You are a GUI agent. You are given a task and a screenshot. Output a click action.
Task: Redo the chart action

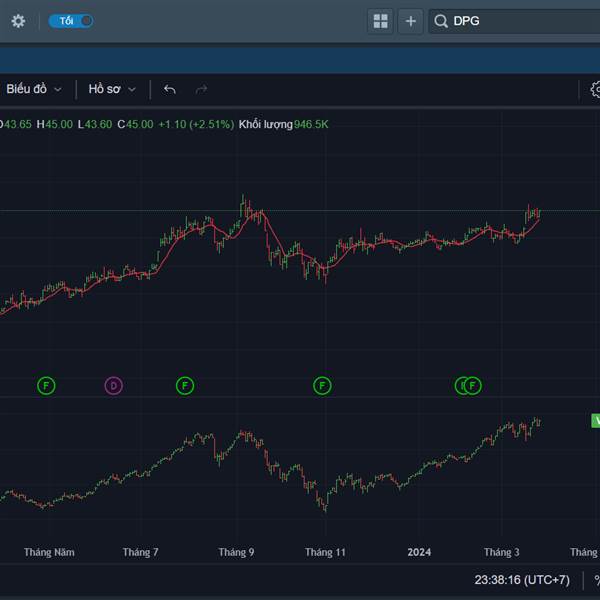point(201,90)
